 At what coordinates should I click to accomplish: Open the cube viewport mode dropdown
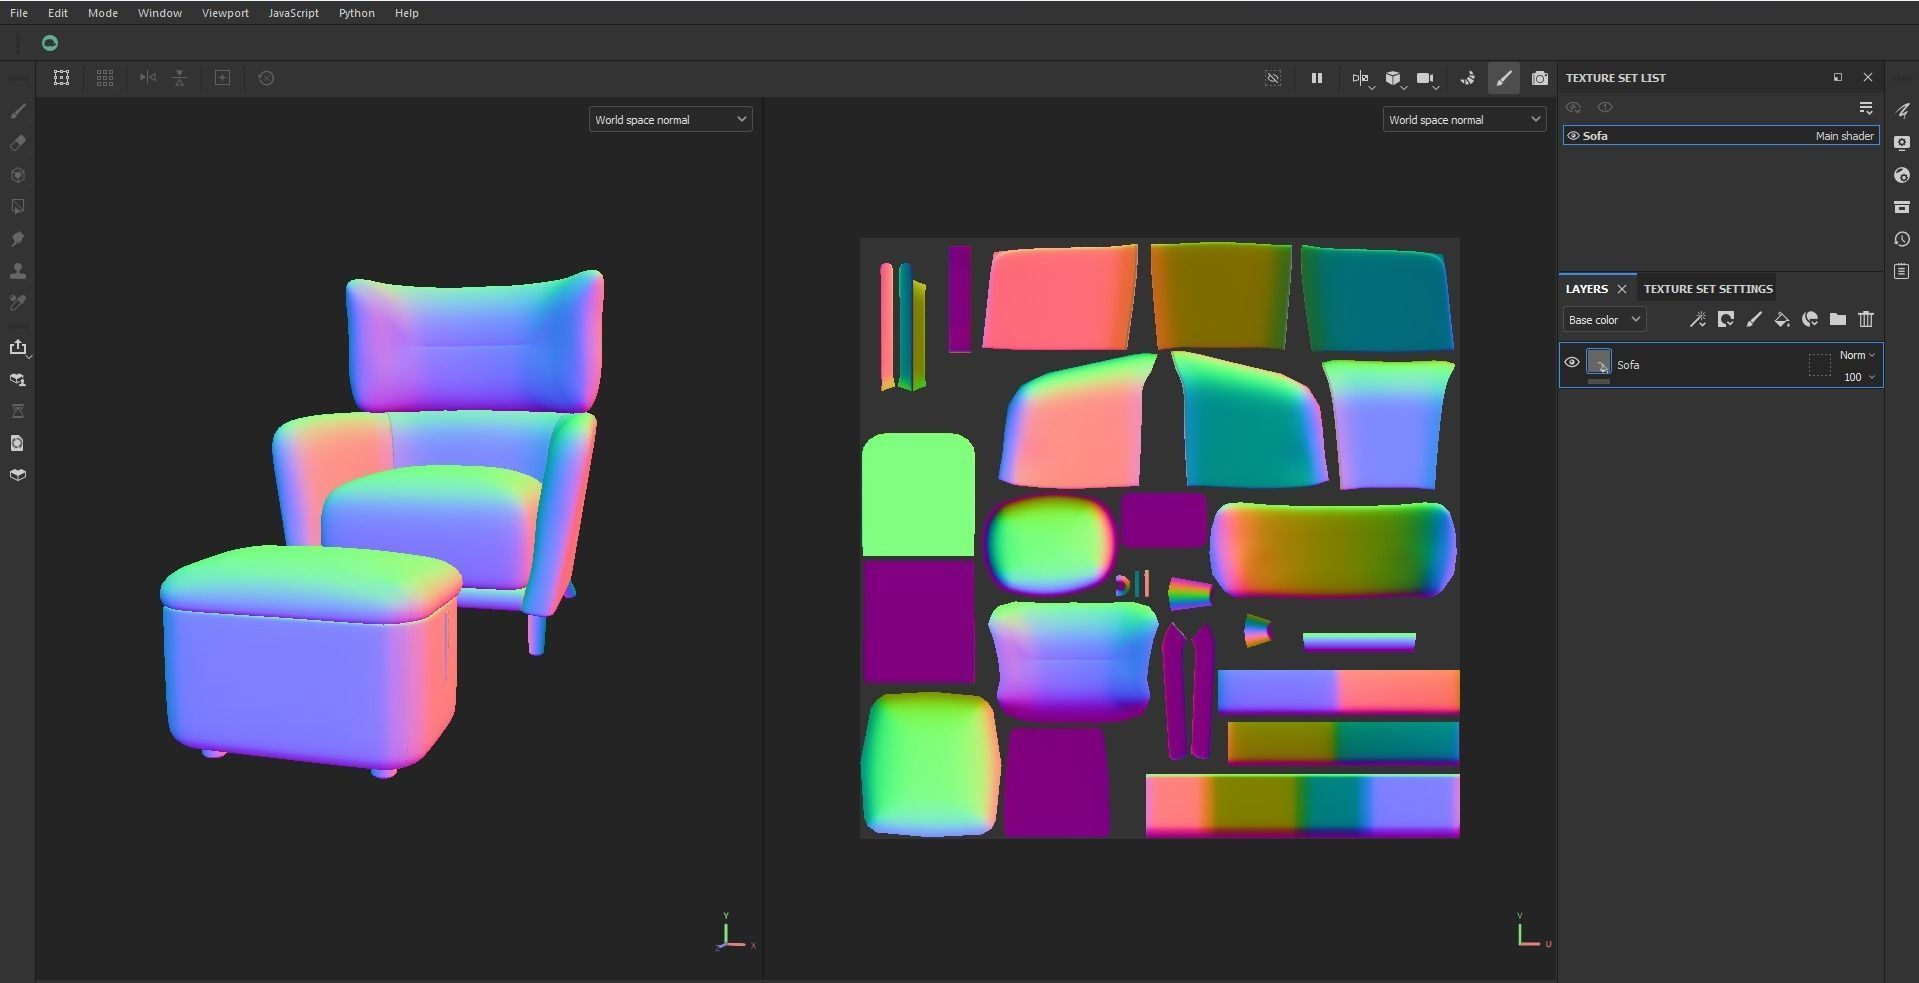tap(1395, 79)
